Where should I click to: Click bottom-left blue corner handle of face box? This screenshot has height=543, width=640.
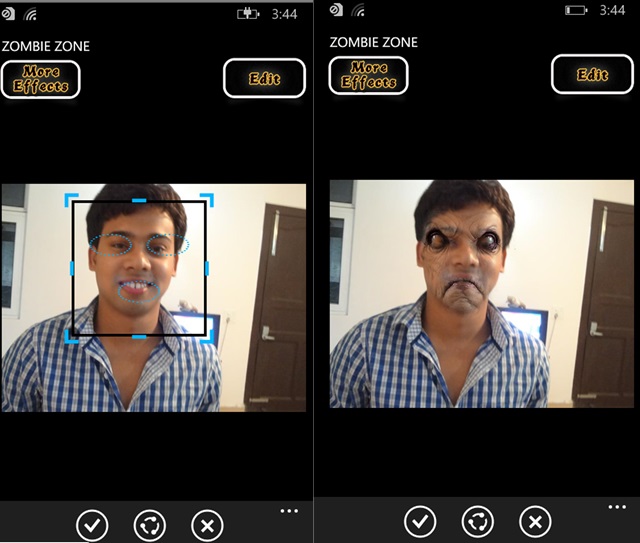point(71,337)
